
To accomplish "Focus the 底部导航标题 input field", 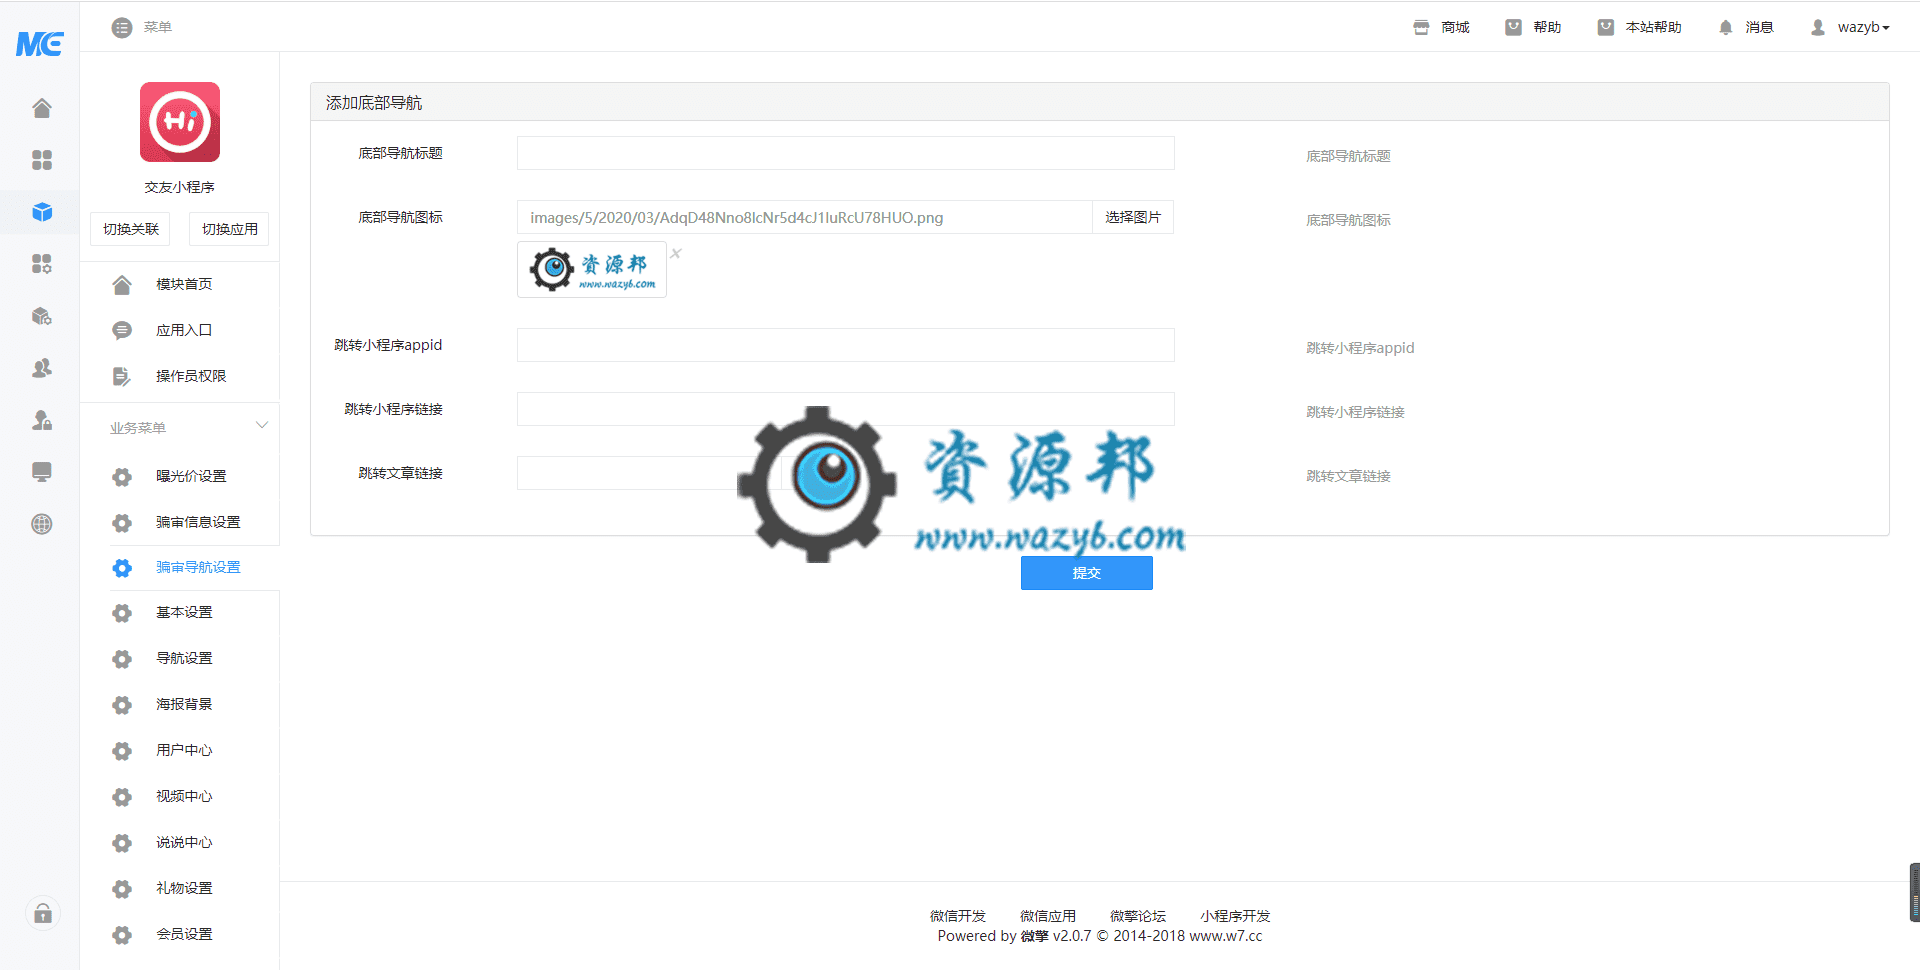I will click(846, 153).
